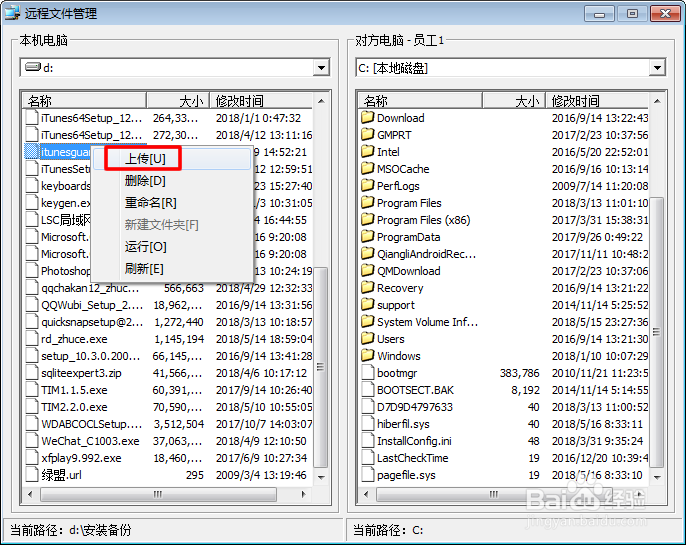Image resolution: width=686 pixels, height=545 pixels.
Task: Minimize the remote file manager window
Action: click(599, 14)
